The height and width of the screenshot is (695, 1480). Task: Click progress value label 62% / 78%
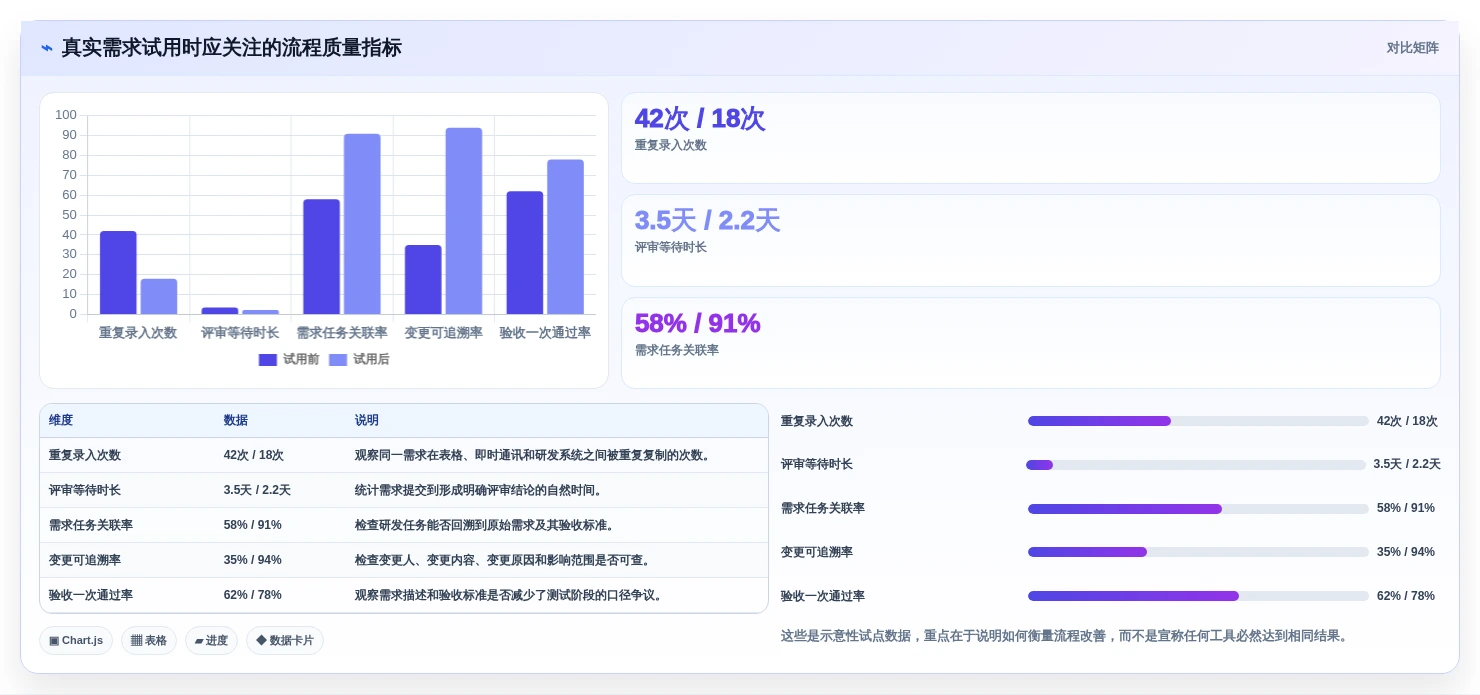[x=1406, y=596]
